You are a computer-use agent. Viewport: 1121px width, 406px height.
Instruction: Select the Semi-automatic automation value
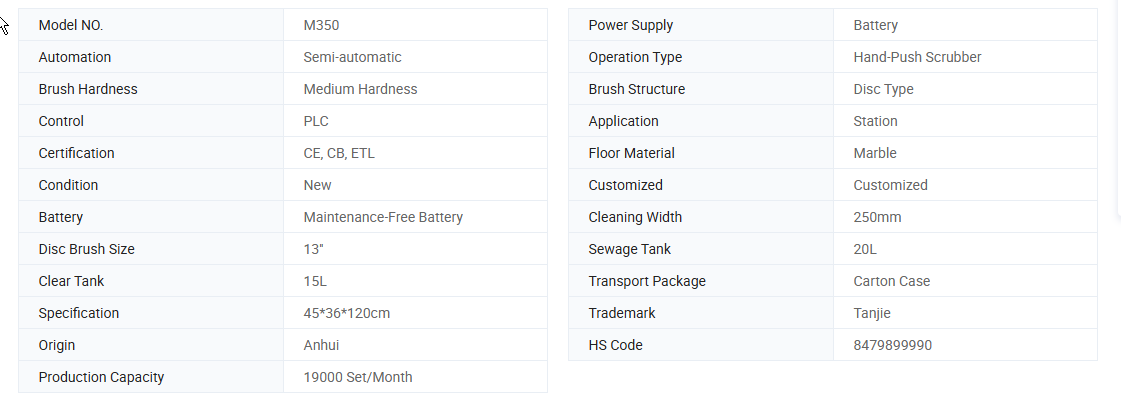coord(352,57)
